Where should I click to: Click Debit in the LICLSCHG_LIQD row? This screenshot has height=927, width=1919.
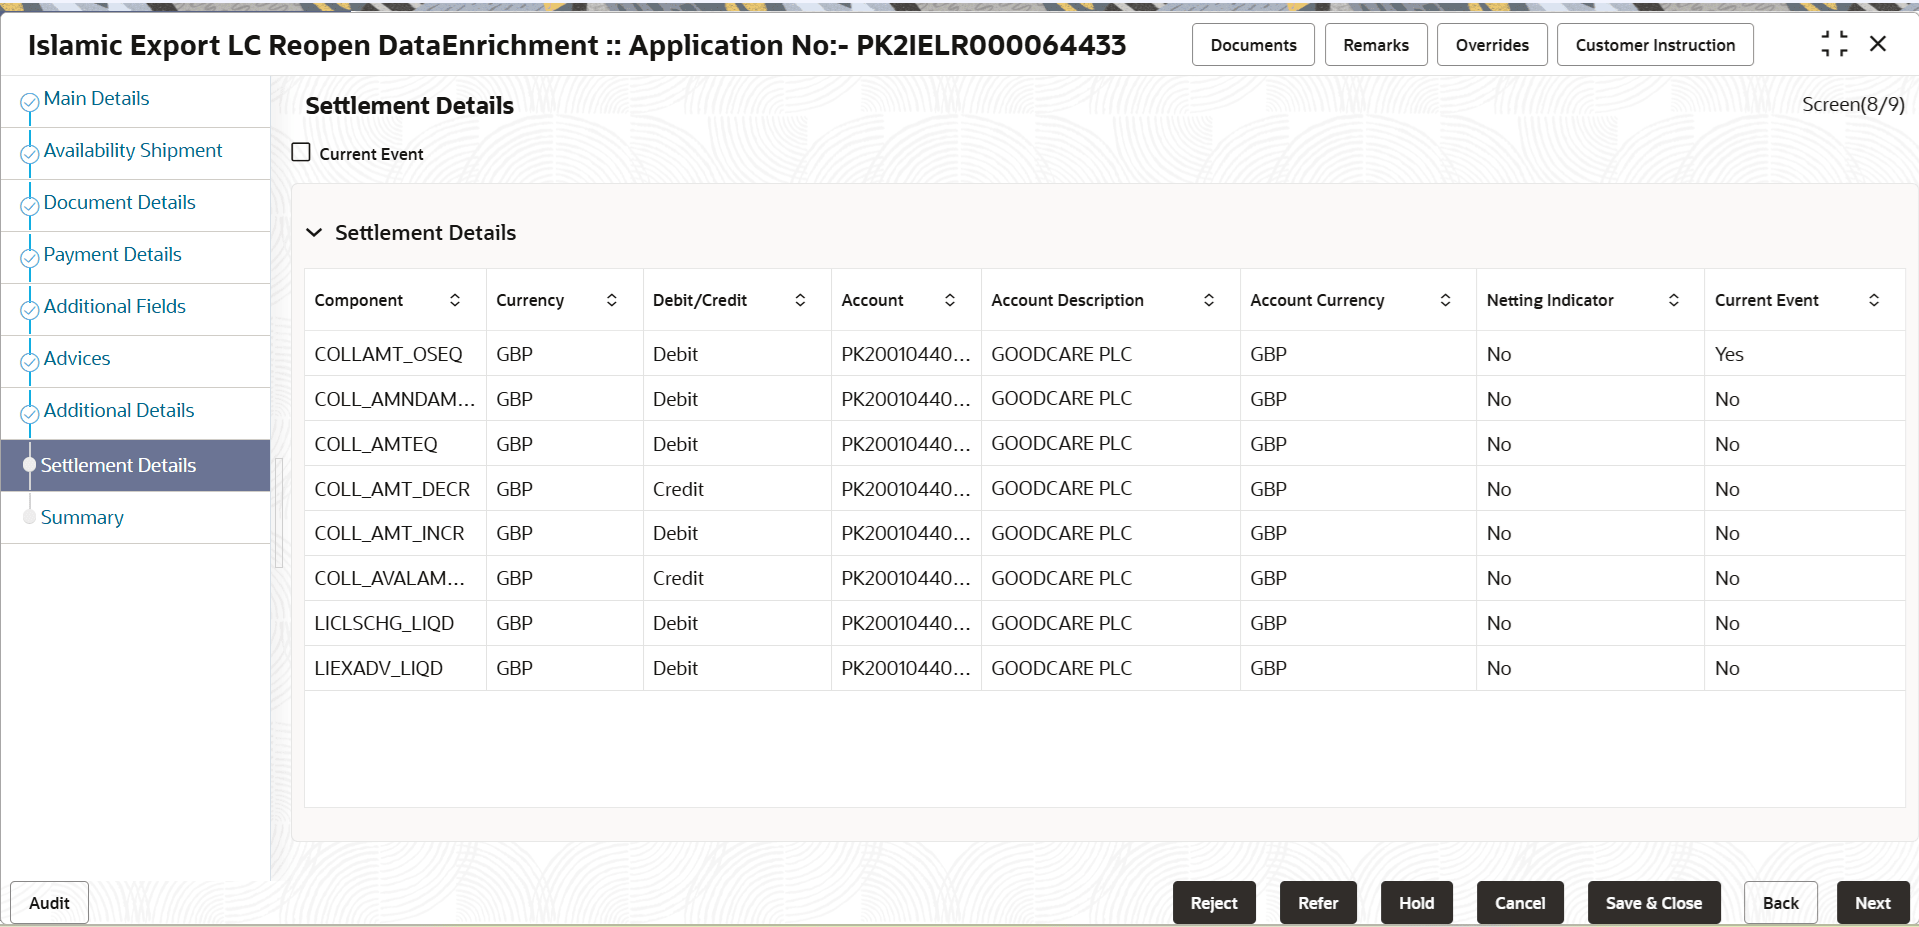pyautogui.click(x=675, y=623)
